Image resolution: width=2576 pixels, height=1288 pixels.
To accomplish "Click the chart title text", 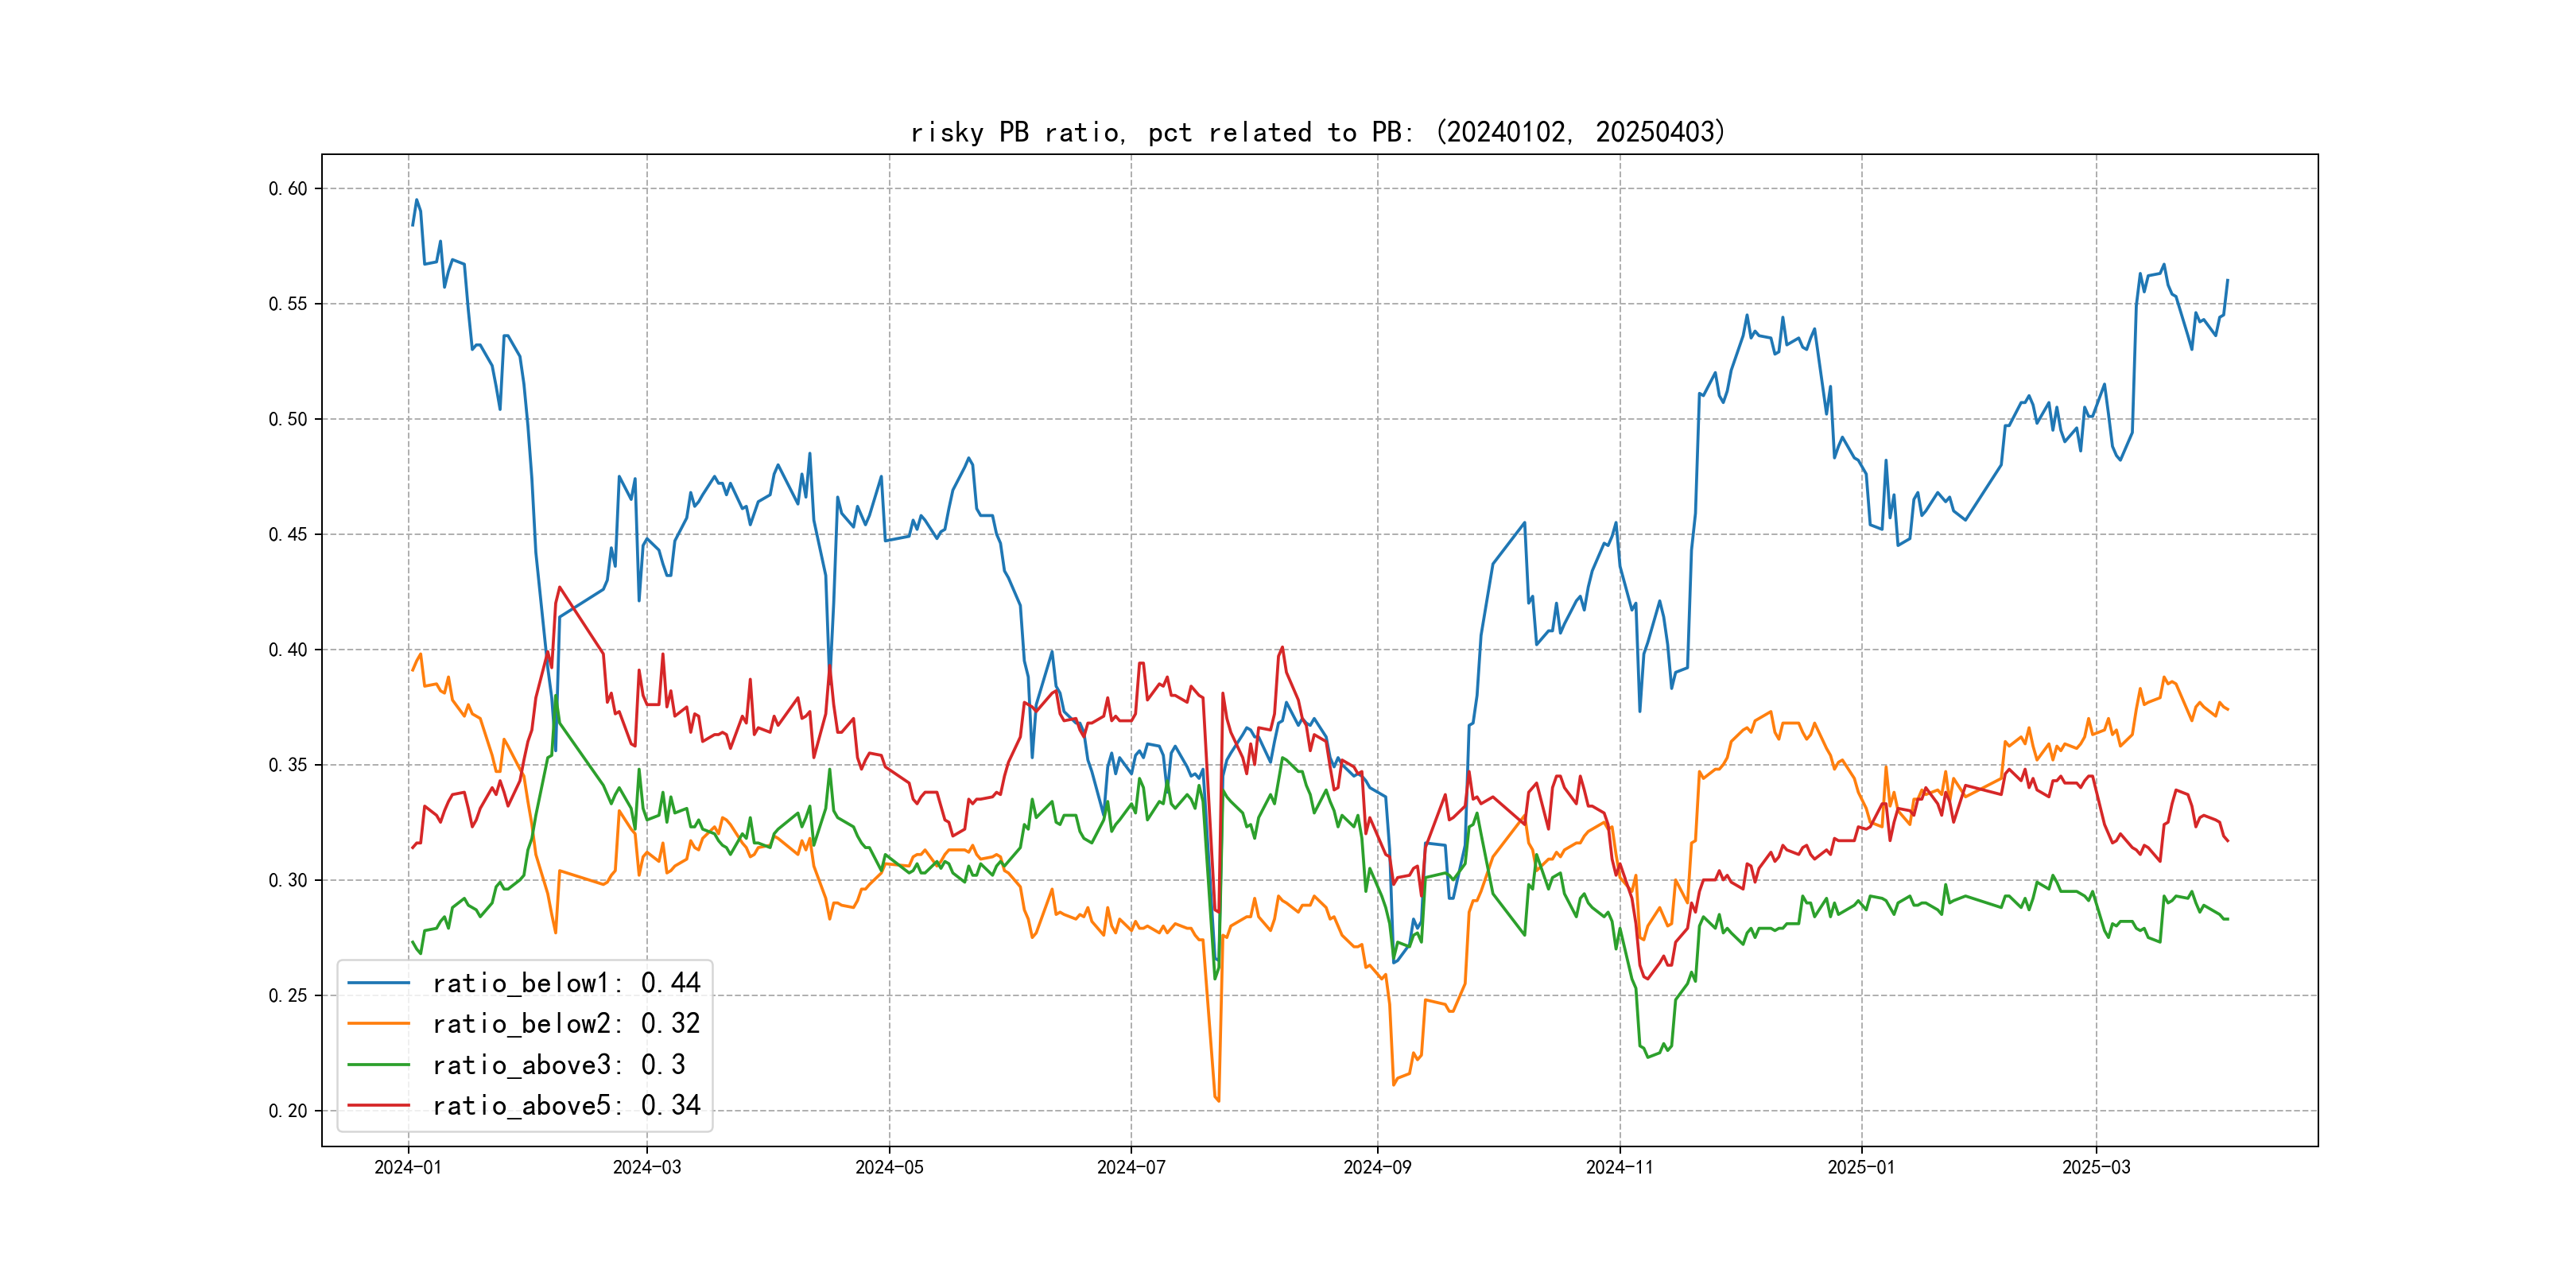I will pos(1318,132).
